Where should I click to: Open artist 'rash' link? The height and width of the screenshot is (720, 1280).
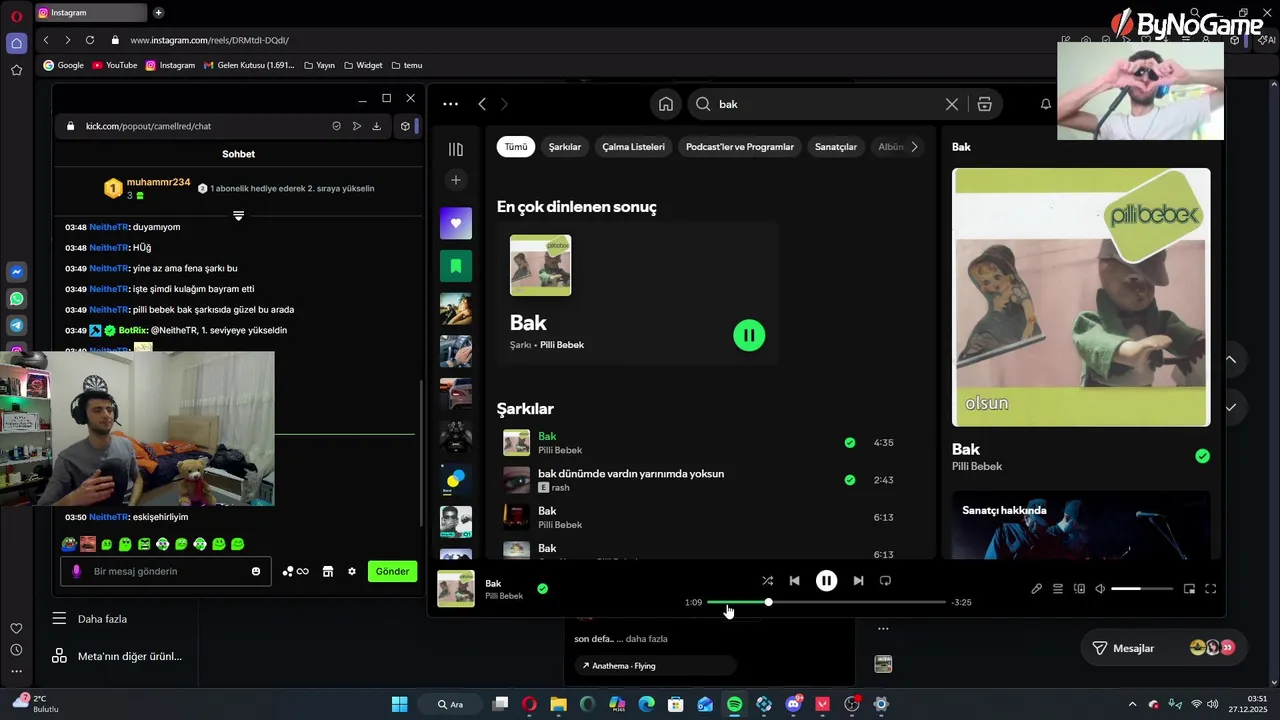pos(560,488)
